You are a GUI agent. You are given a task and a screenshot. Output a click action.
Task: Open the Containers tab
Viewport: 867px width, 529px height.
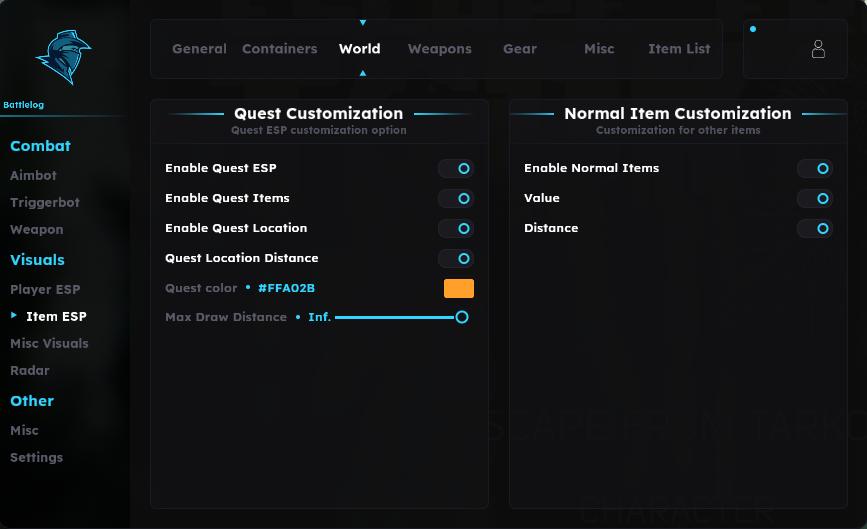[280, 49]
